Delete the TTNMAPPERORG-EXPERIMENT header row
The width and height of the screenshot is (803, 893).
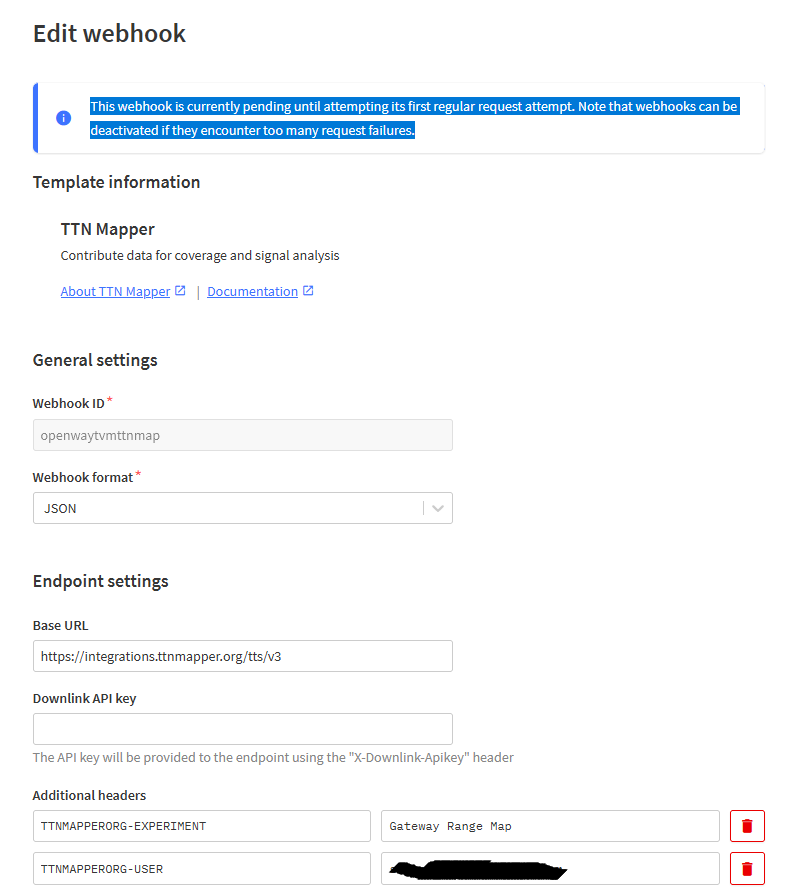pyautogui.click(x=747, y=826)
